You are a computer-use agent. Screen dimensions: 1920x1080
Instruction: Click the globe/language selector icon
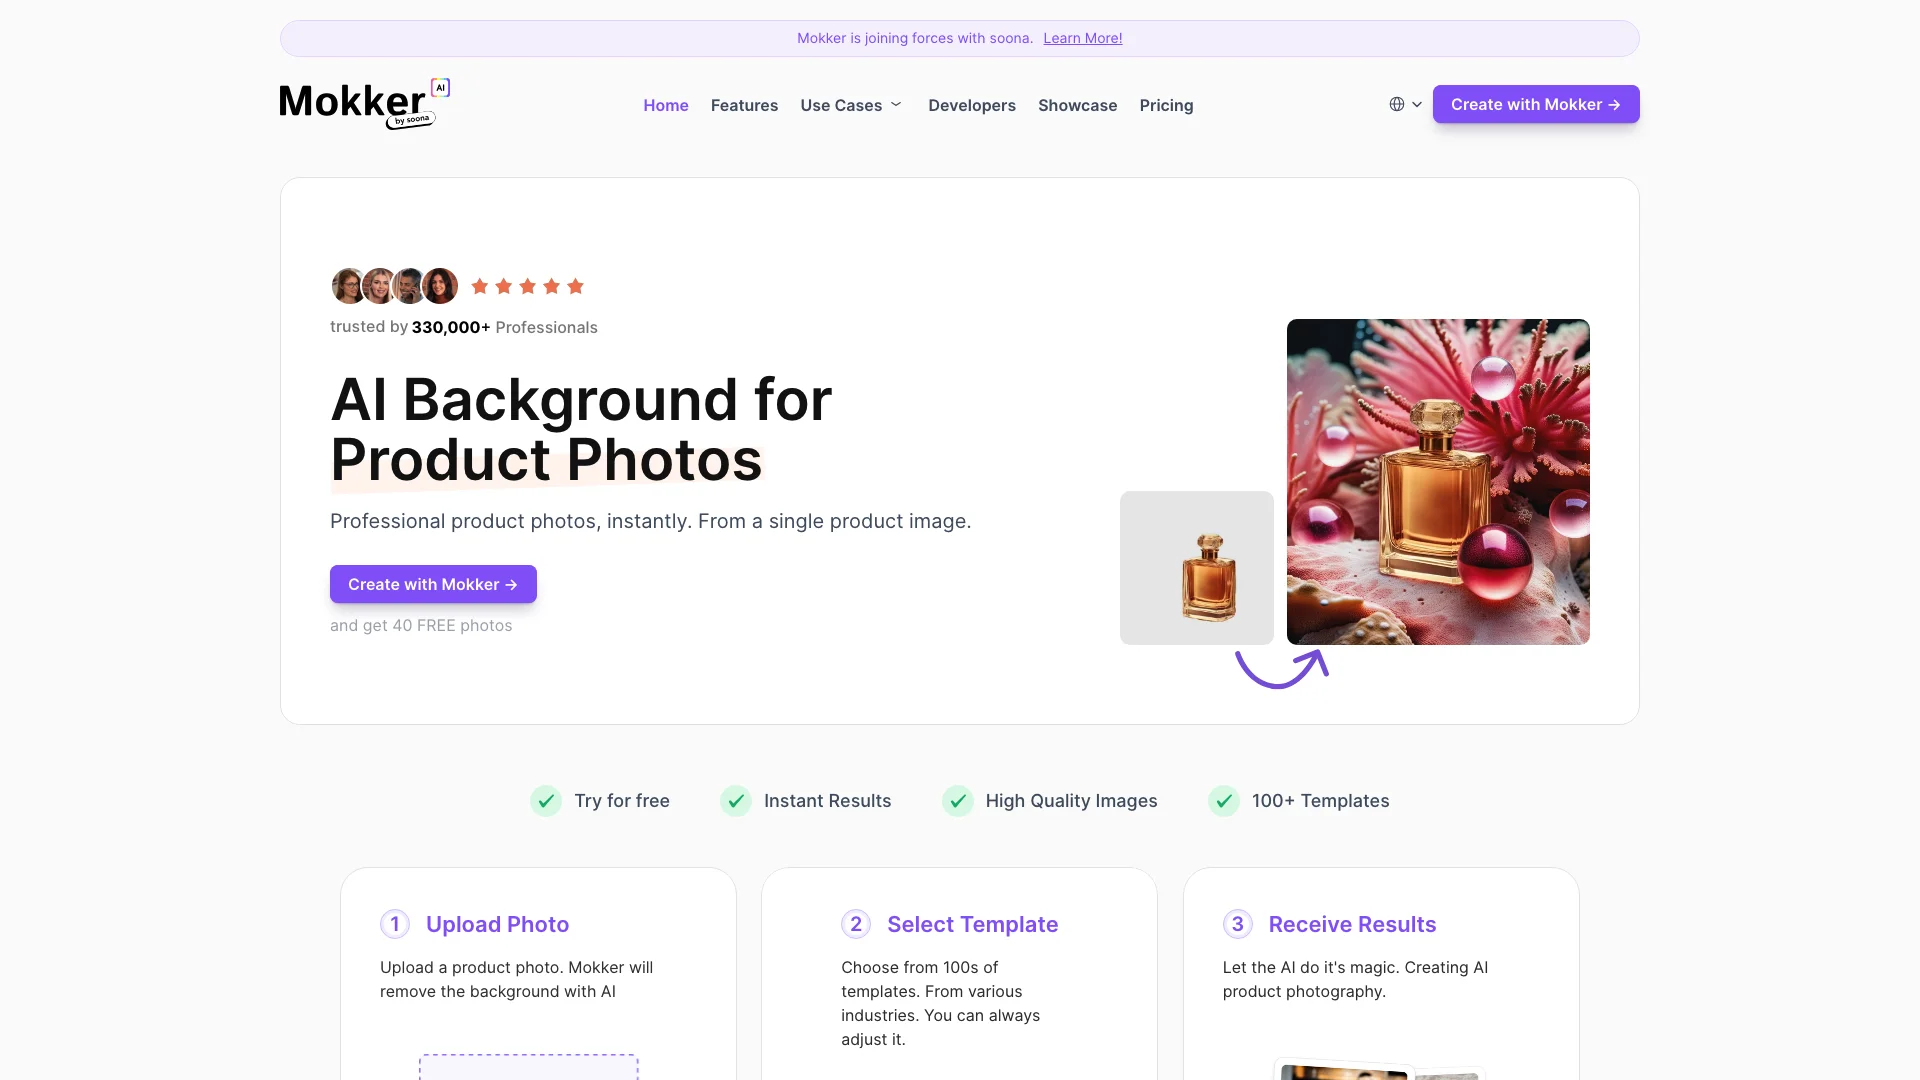coord(1396,104)
